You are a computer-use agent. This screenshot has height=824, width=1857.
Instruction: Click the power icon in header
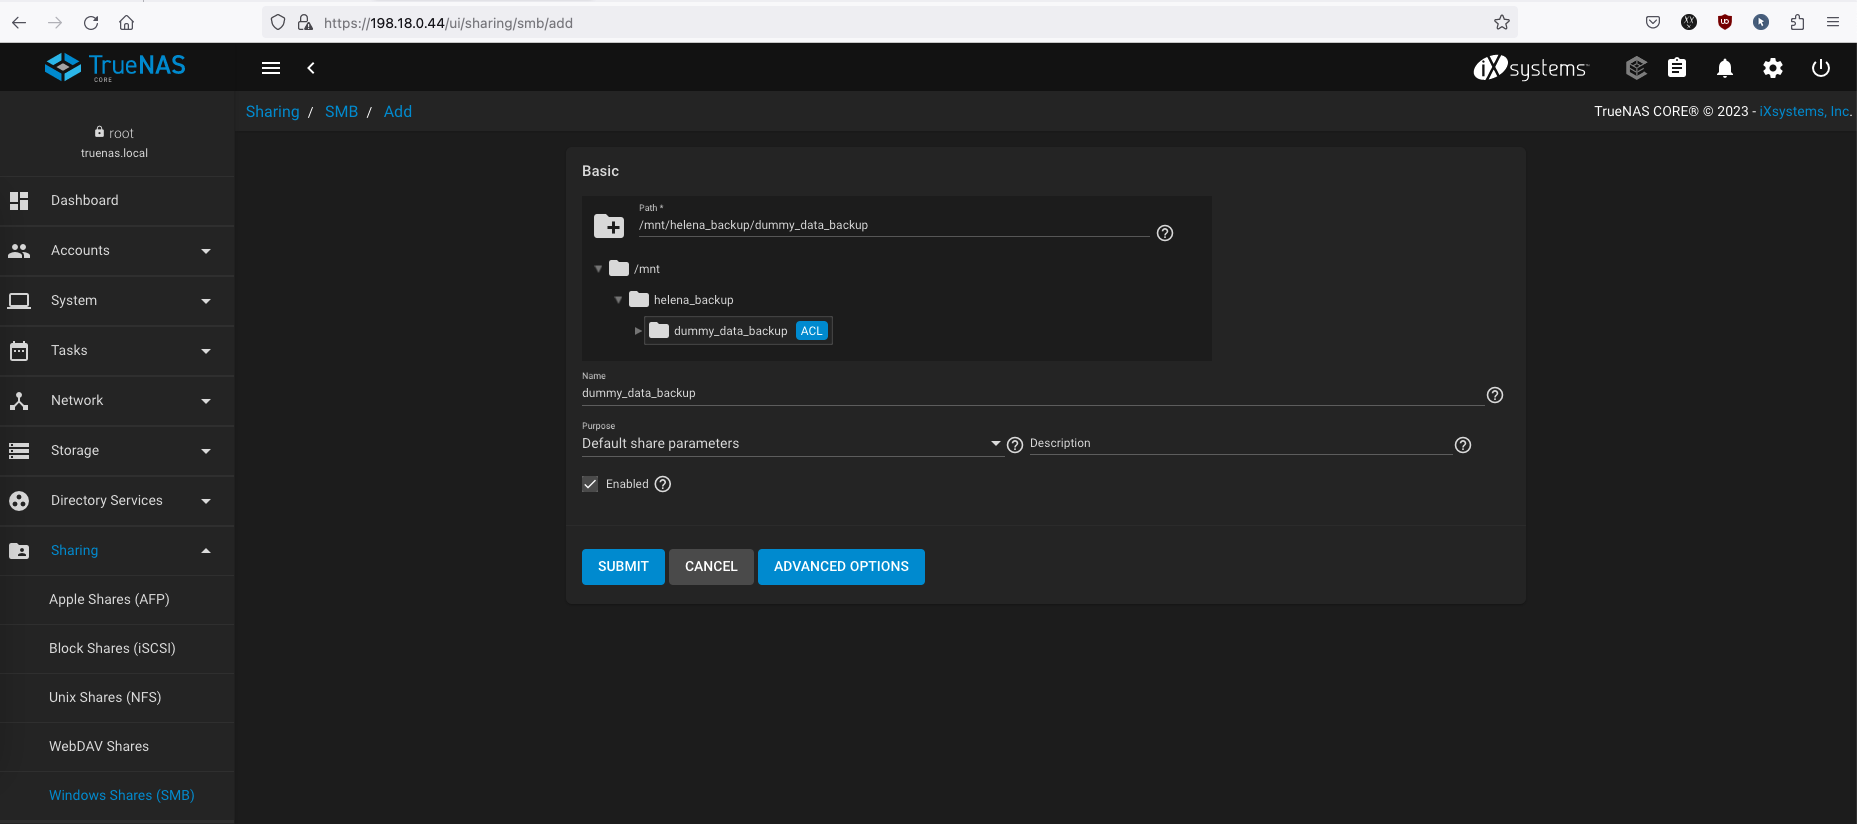1820,68
